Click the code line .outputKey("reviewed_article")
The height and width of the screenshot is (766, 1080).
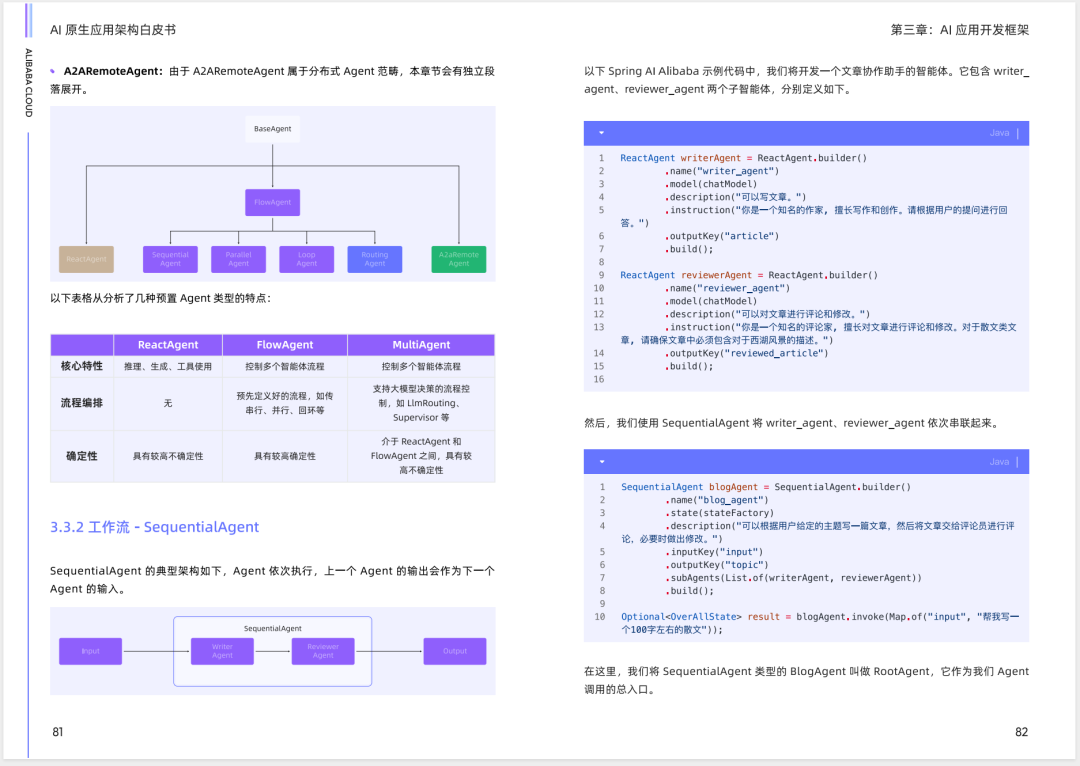[x=747, y=353]
